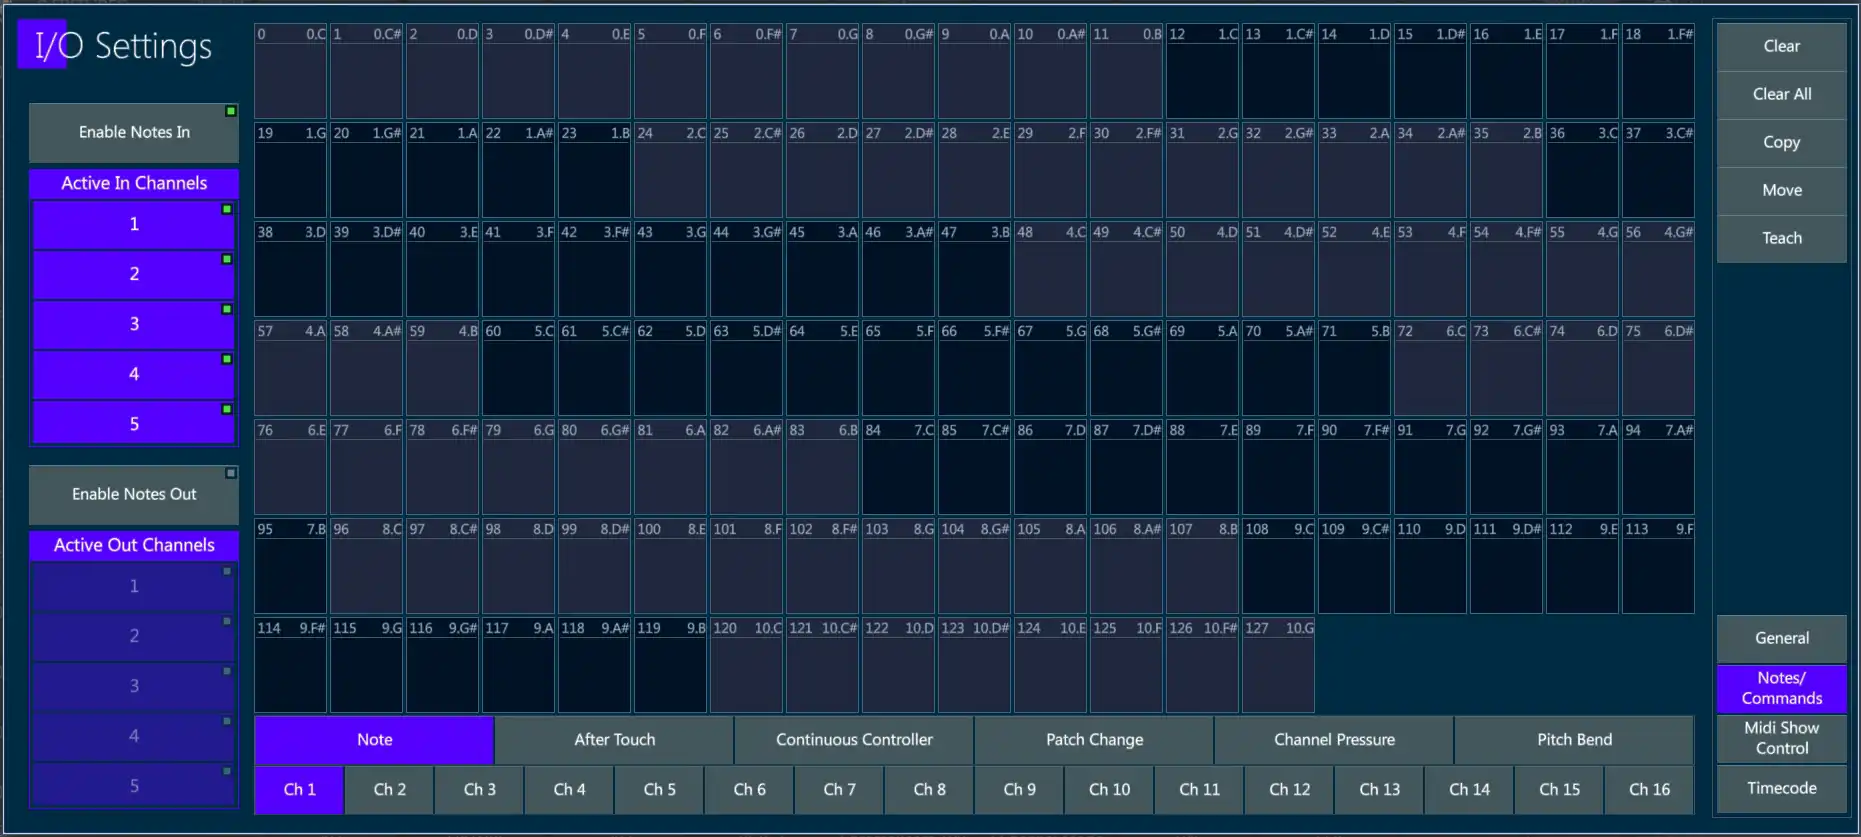1861x837 pixels.
Task: Select note cell 120 (10.C)
Action: point(747,666)
